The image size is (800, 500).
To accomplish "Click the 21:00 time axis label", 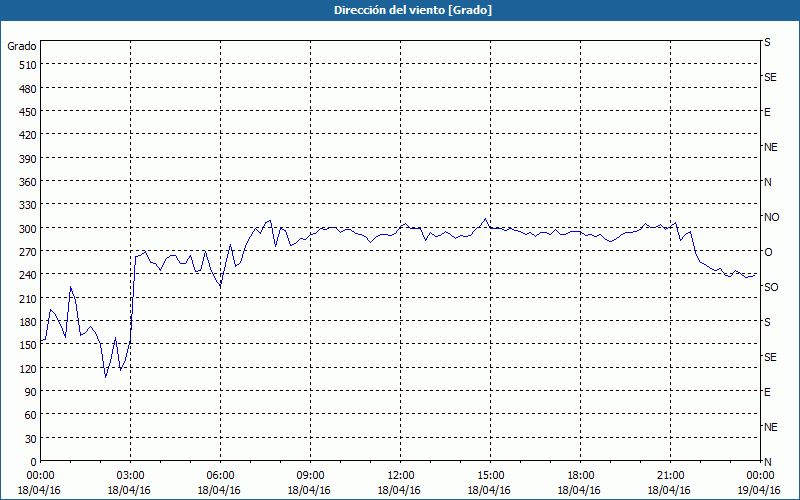I will pyautogui.click(x=670, y=476).
